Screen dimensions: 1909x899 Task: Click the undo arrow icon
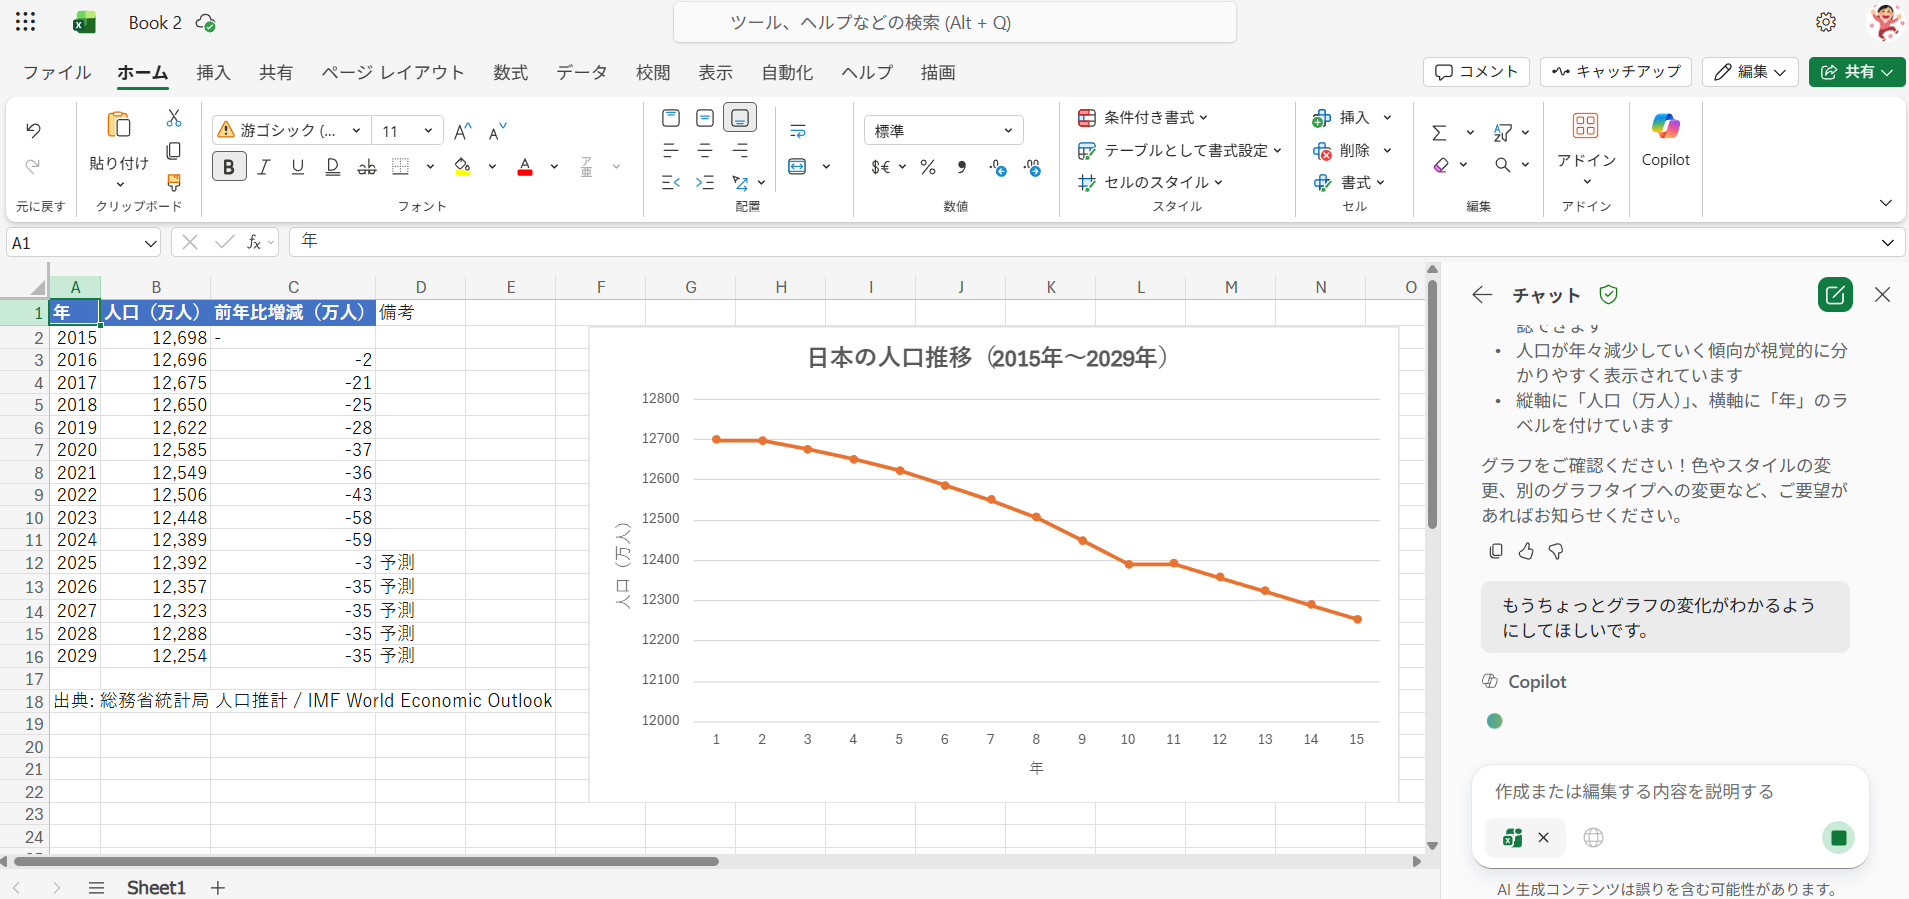click(x=33, y=130)
